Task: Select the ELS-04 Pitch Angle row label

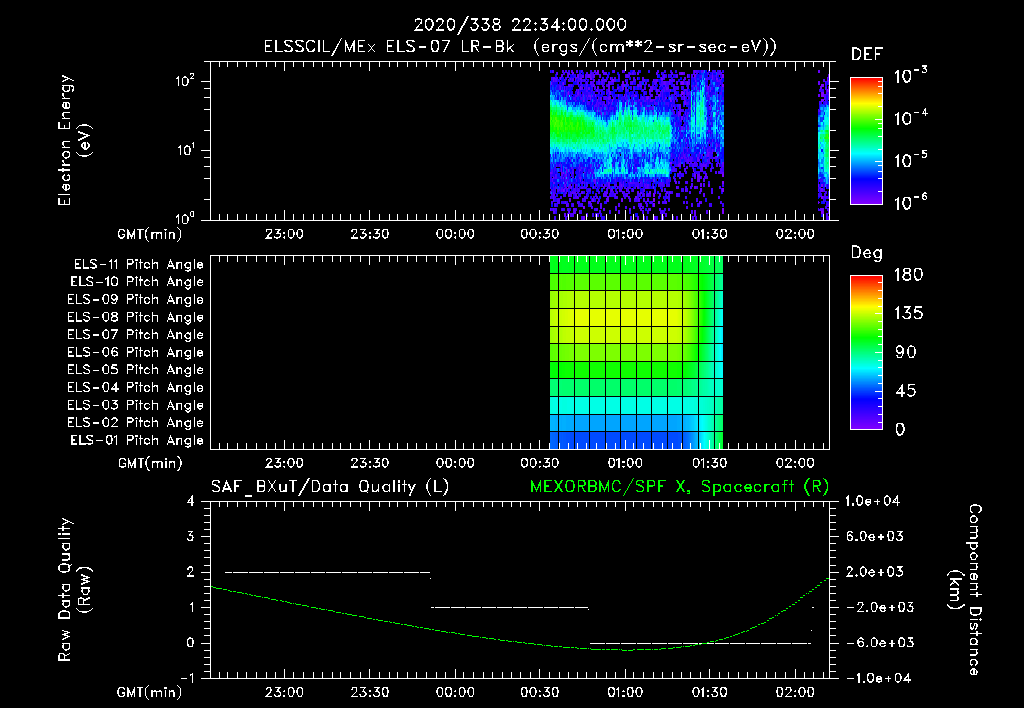Action: tap(135, 388)
